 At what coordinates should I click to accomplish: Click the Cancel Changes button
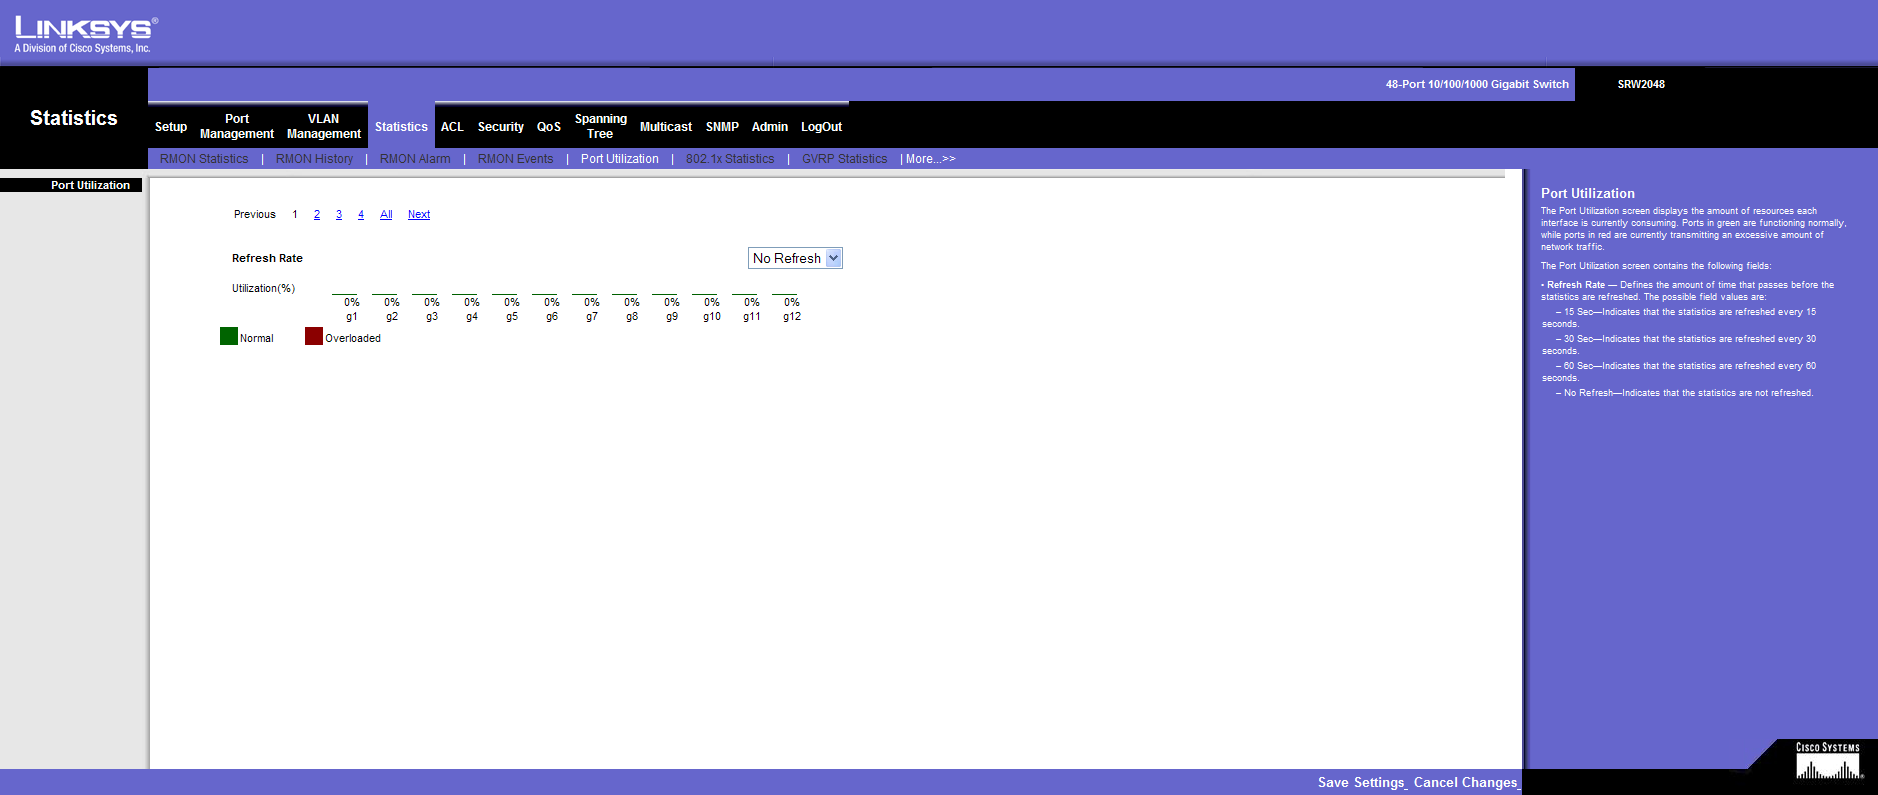pyautogui.click(x=1466, y=783)
